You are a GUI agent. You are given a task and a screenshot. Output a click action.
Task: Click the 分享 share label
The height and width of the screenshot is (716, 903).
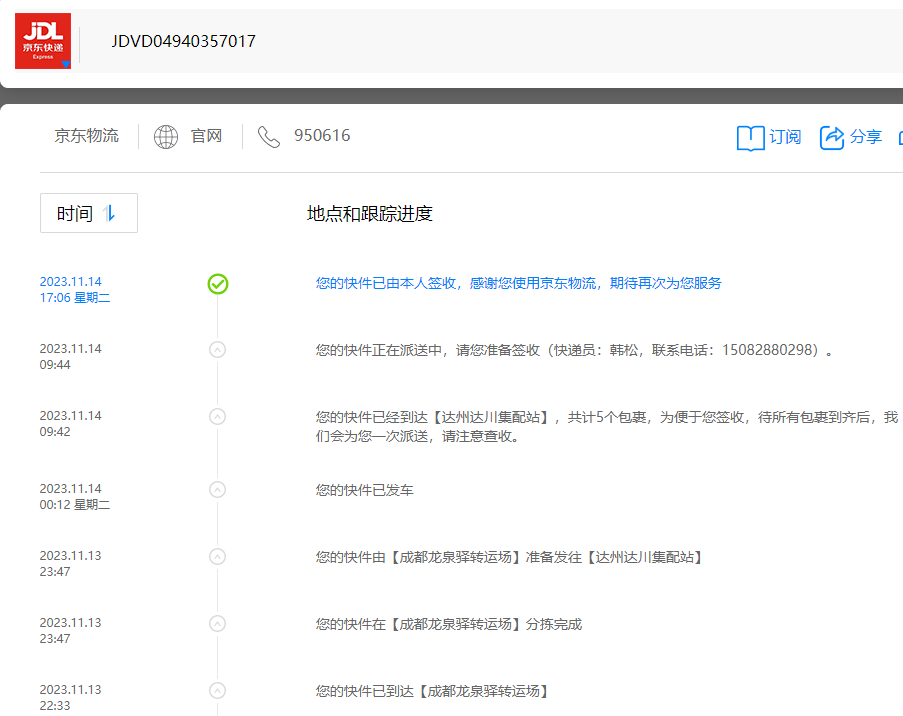click(866, 137)
